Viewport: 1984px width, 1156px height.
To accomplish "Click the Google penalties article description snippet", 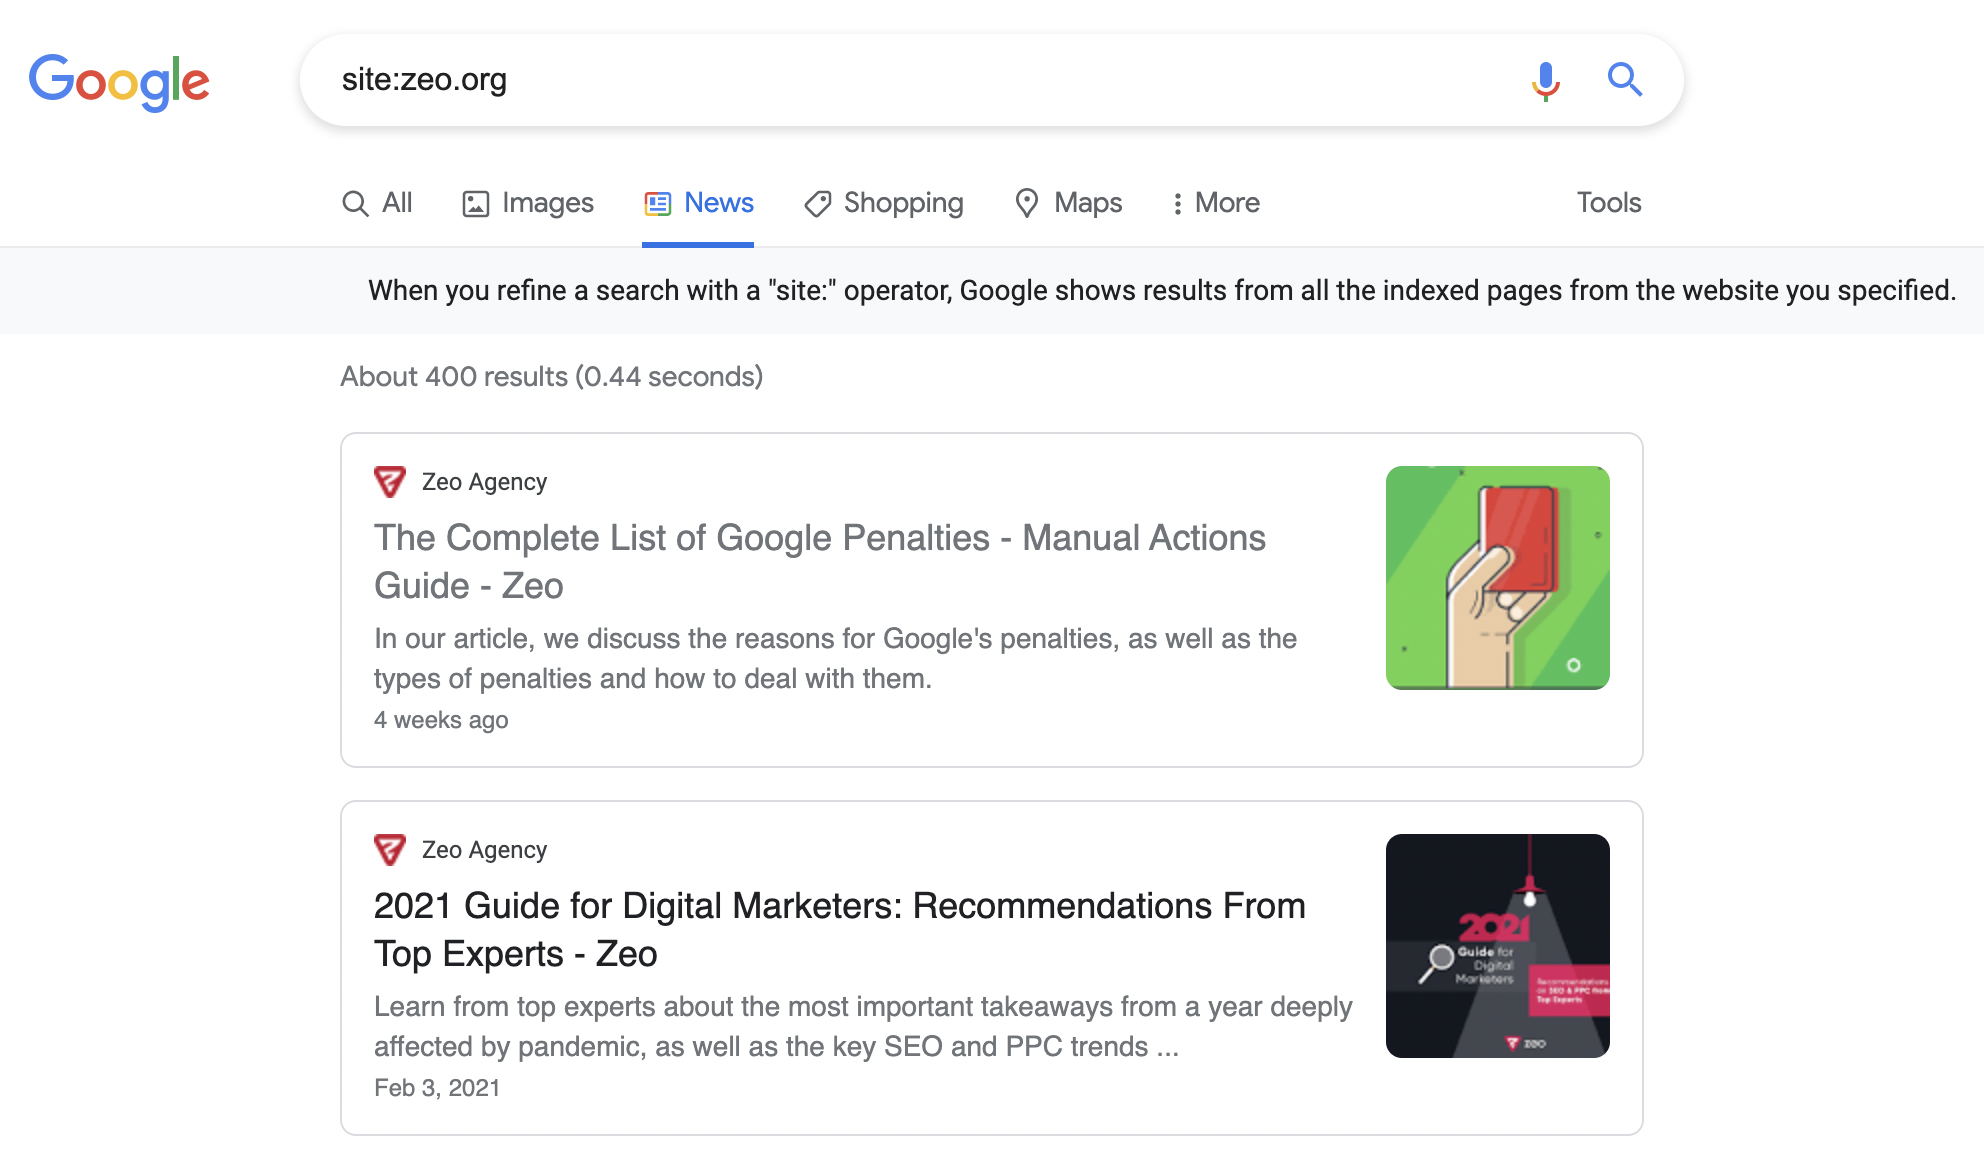I will click(x=836, y=659).
